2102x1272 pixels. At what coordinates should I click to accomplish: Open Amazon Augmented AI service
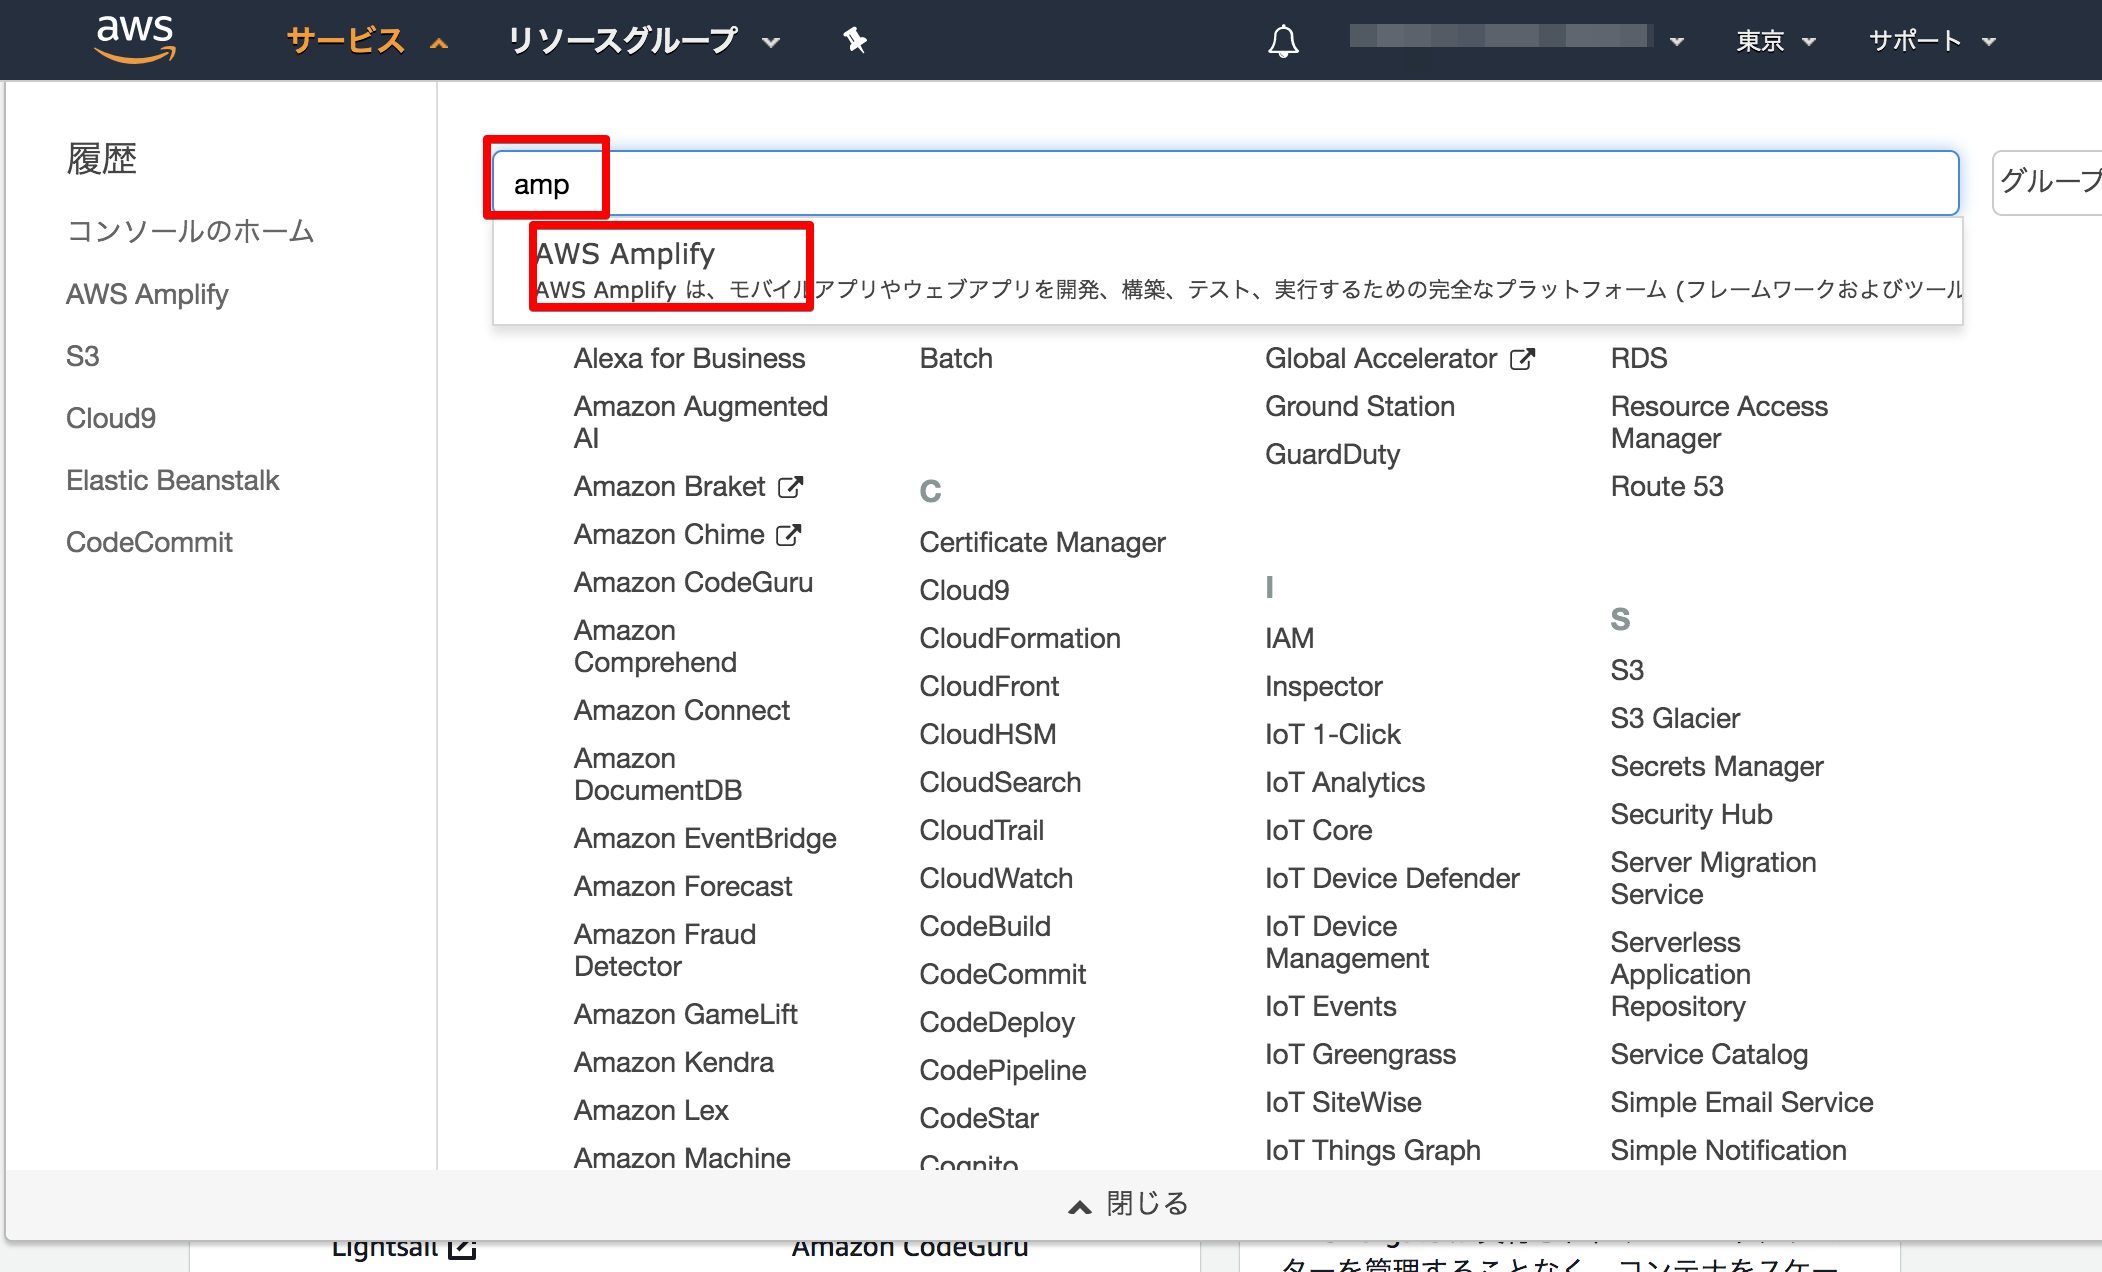(701, 422)
